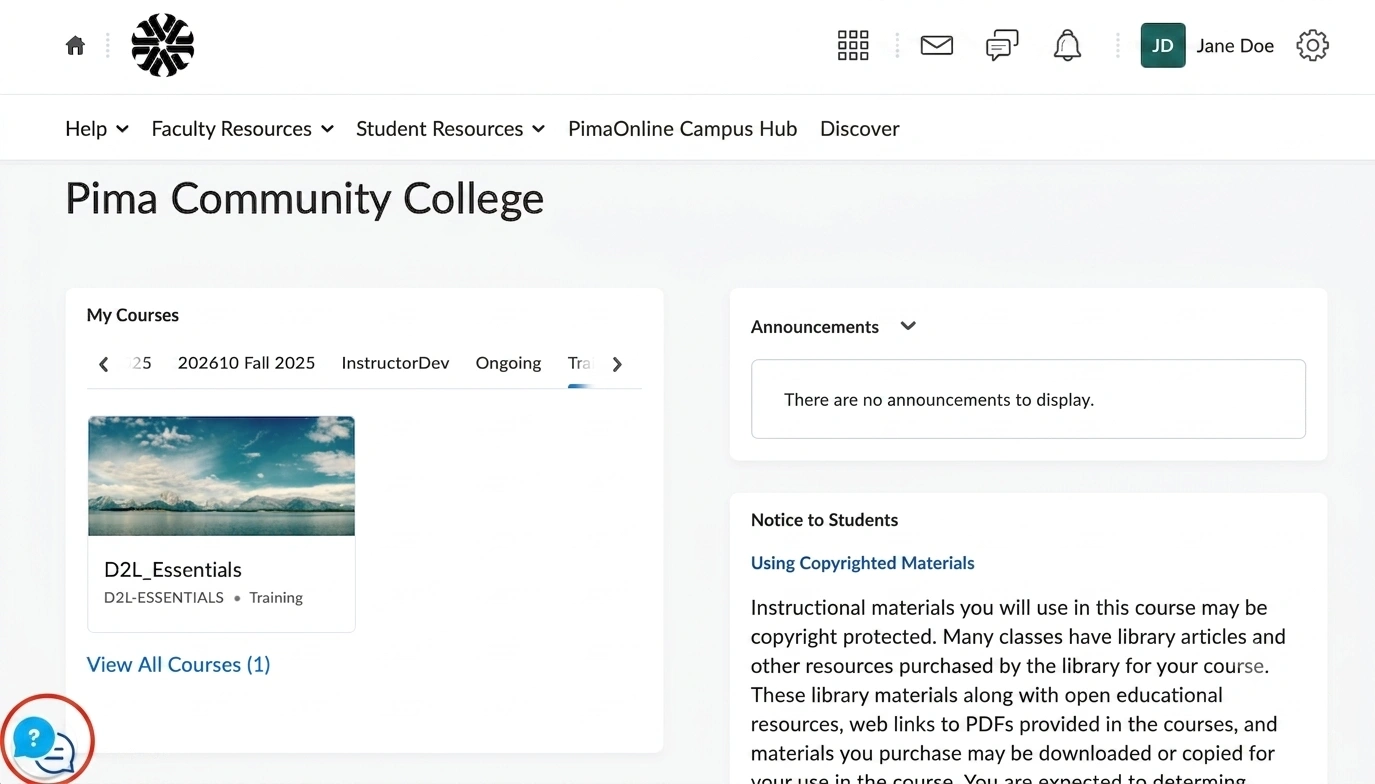Screen dimensions: 1375x784
Task: Open message alerts envelope icon
Action: (937, 45)
